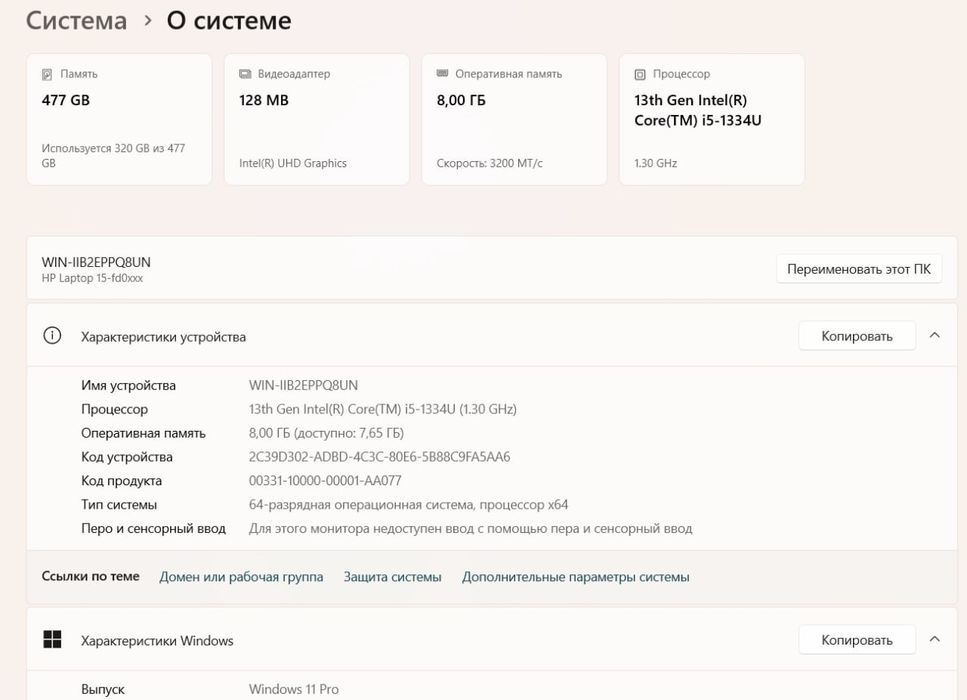Click the Выпуск value Windows 11 Pro

294,689
